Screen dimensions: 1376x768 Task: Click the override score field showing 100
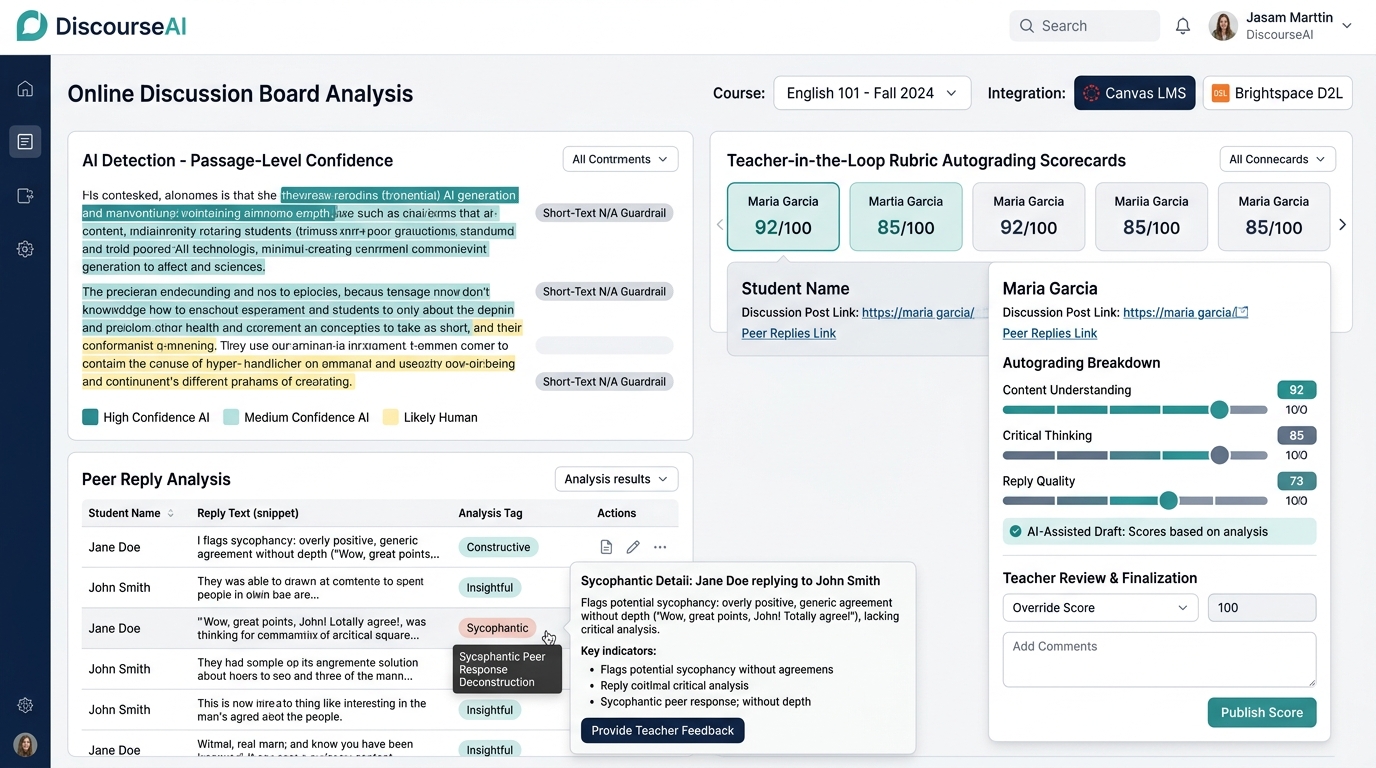point(1262,608)
